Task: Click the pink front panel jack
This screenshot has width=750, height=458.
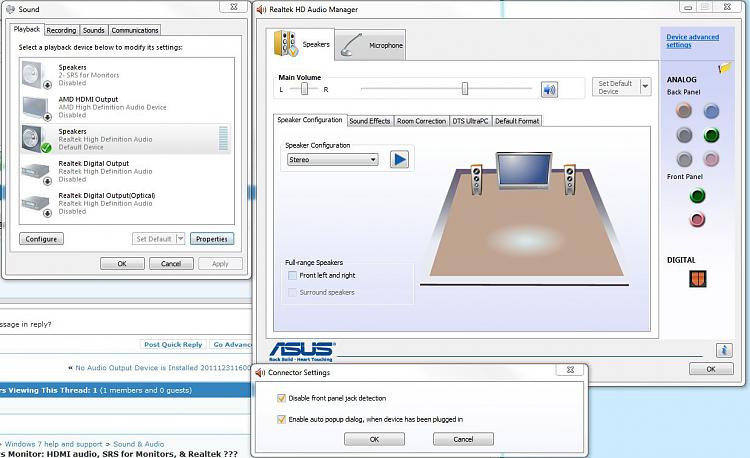Action: pyautogui.click(x=697, y=219)
